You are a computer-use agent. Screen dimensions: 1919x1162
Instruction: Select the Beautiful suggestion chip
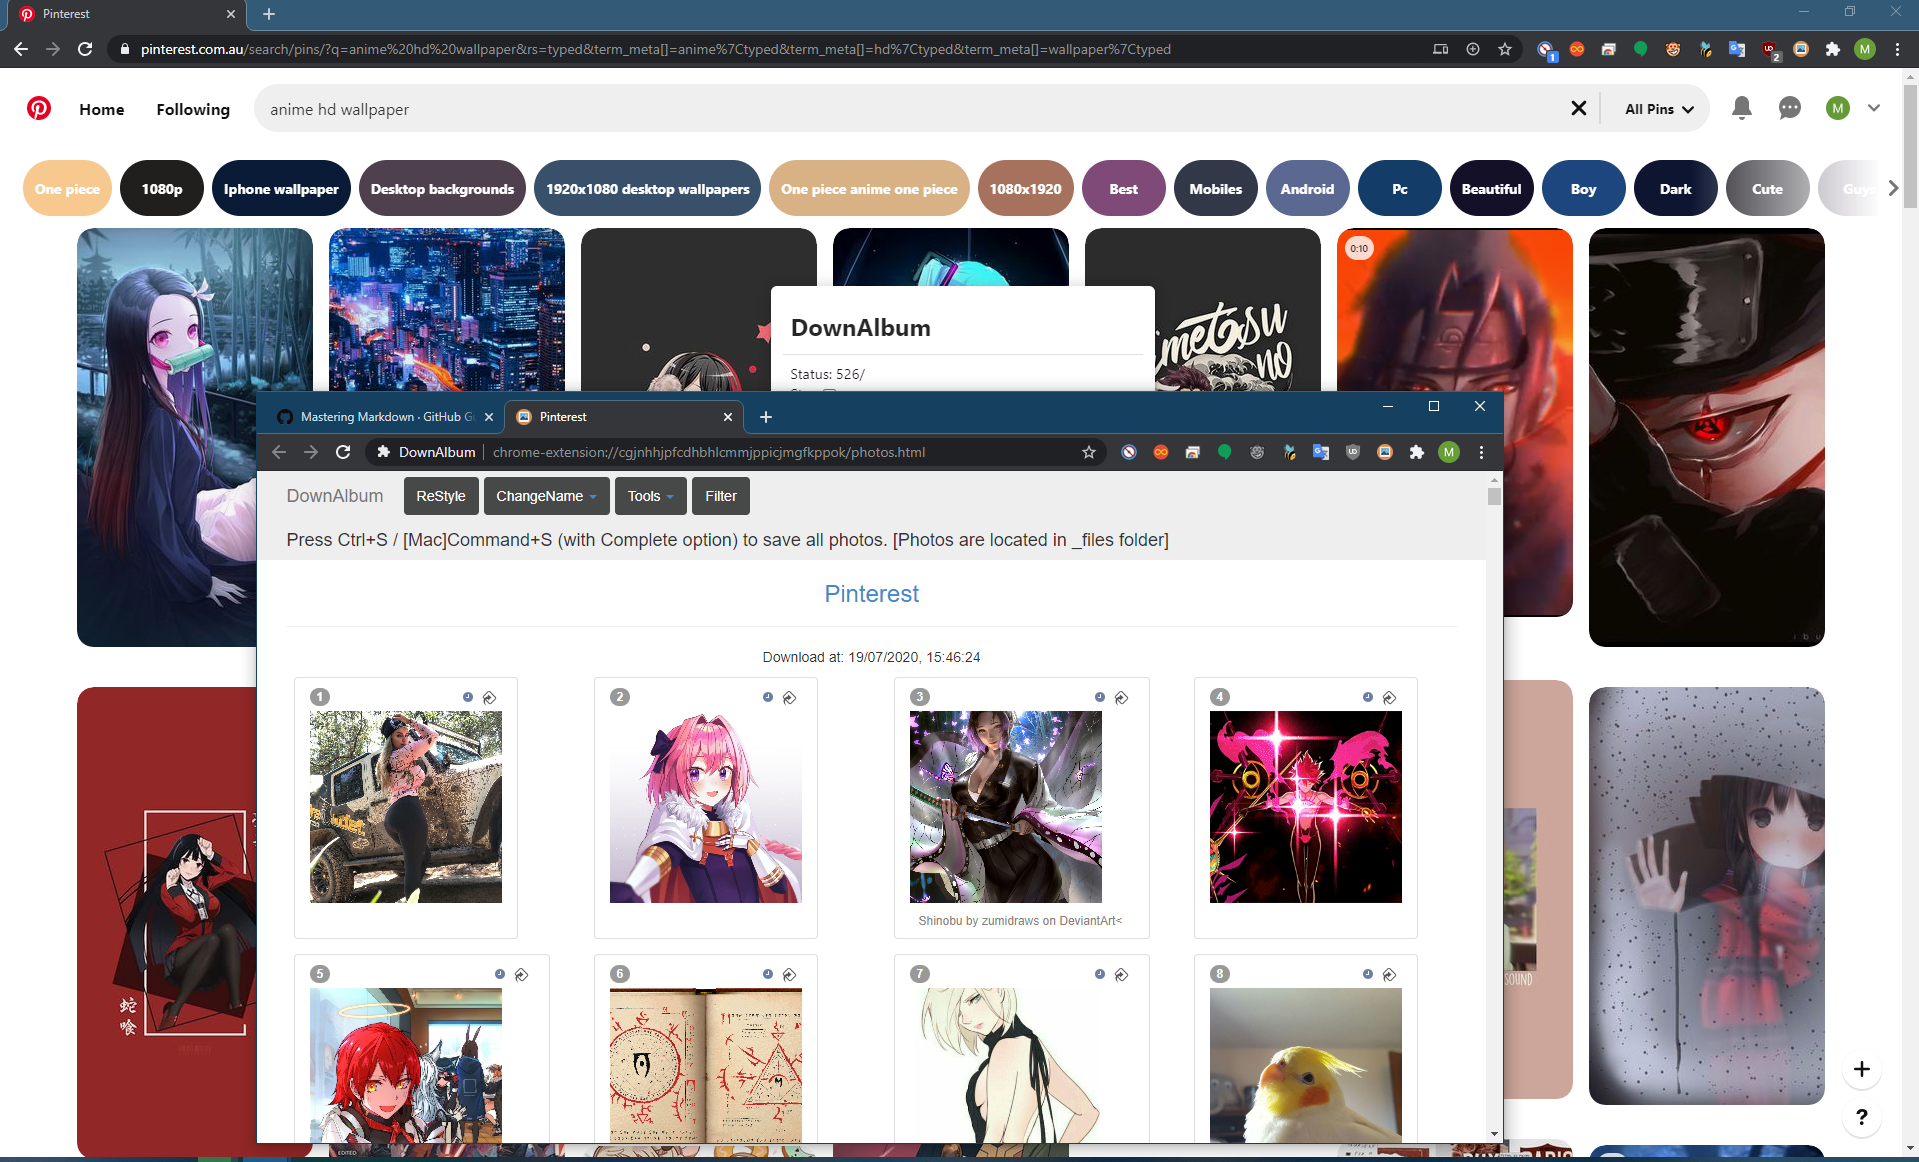click(1491, 188)
